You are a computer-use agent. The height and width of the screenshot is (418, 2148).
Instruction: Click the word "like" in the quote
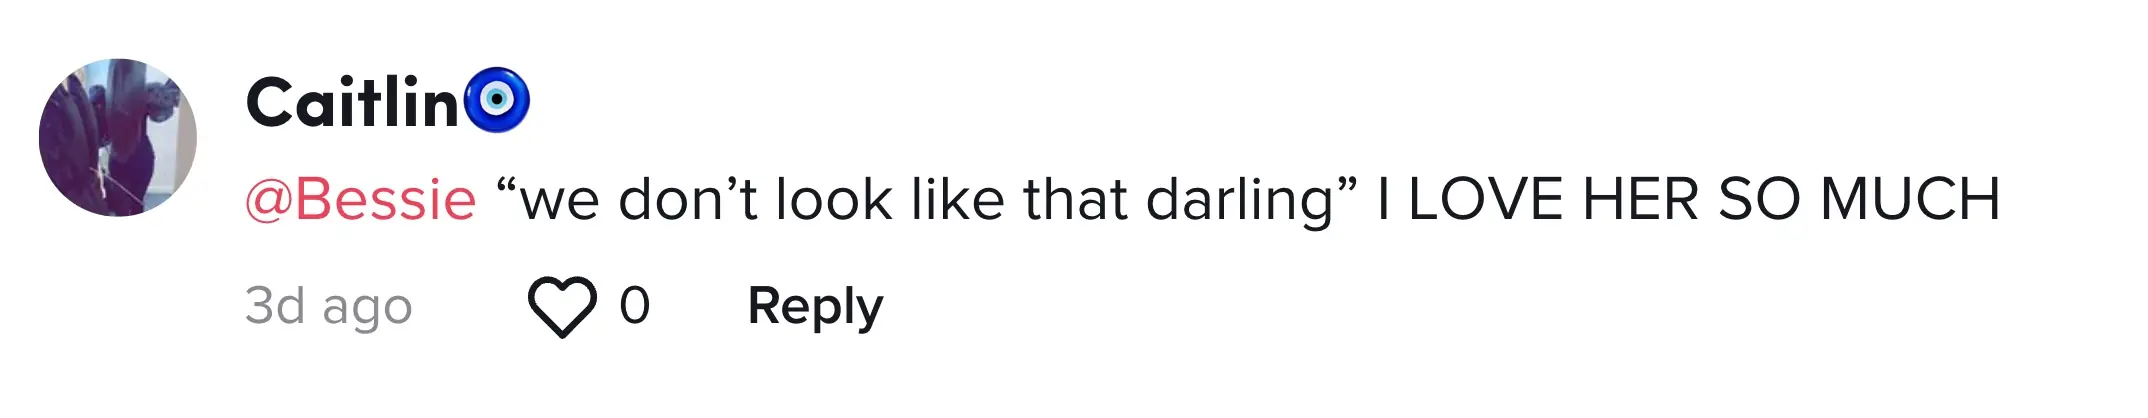coord(956,200)
